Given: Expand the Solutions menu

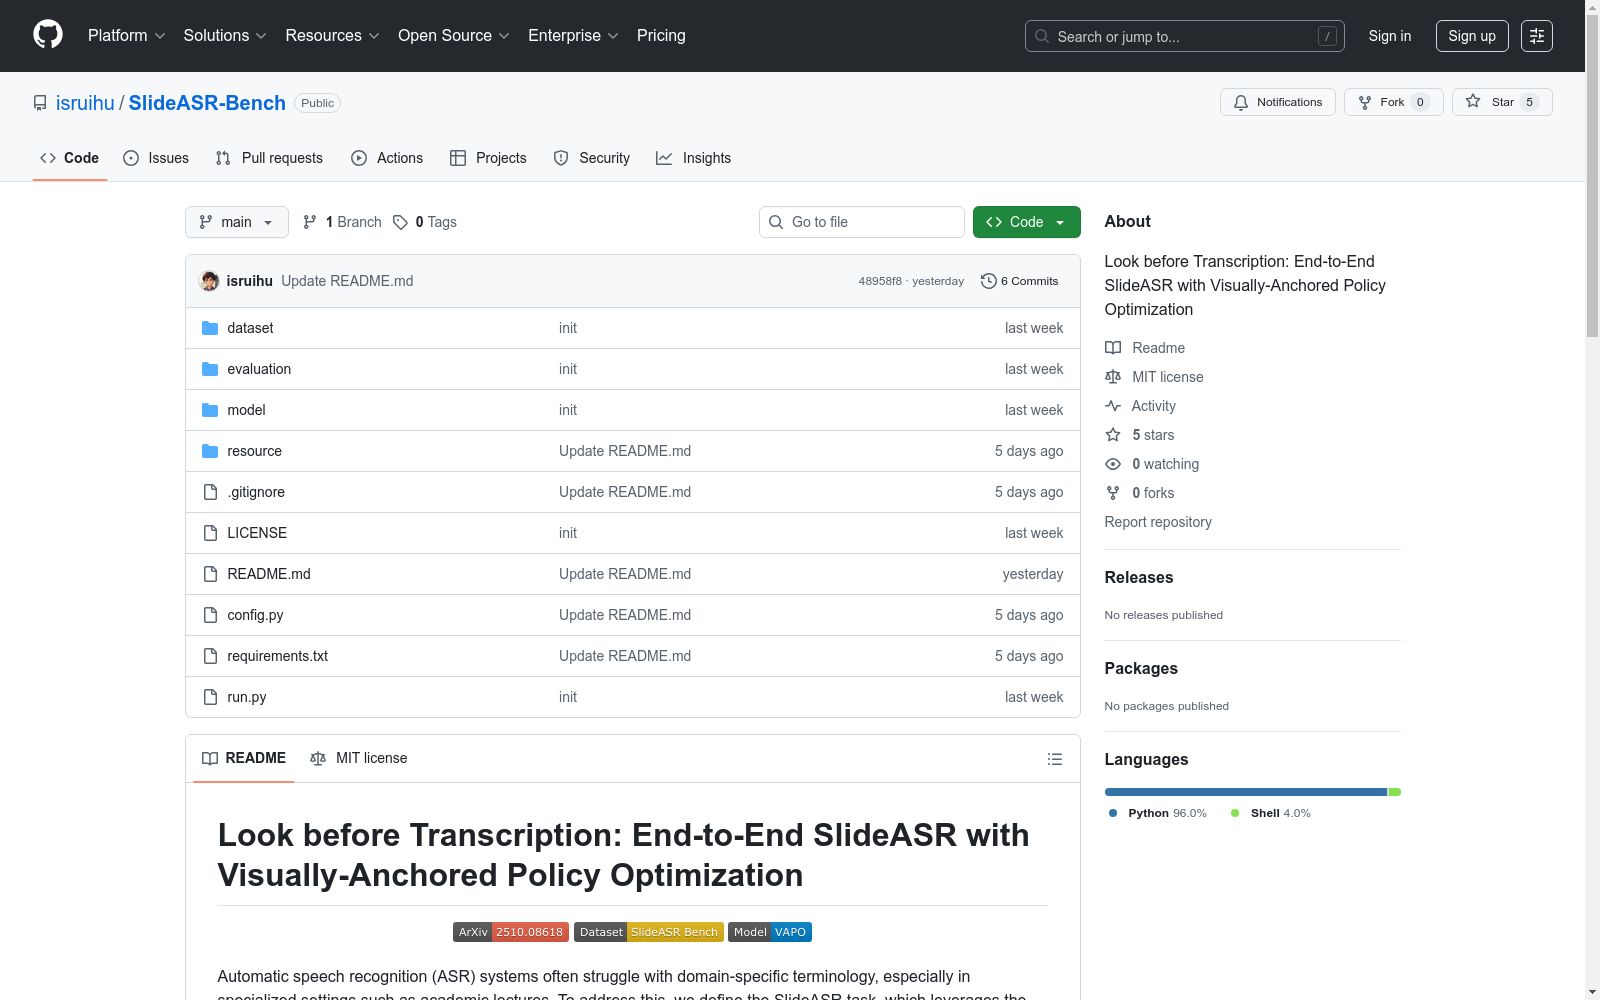Looking at the screenshot, I should click(x=225, y=36).
